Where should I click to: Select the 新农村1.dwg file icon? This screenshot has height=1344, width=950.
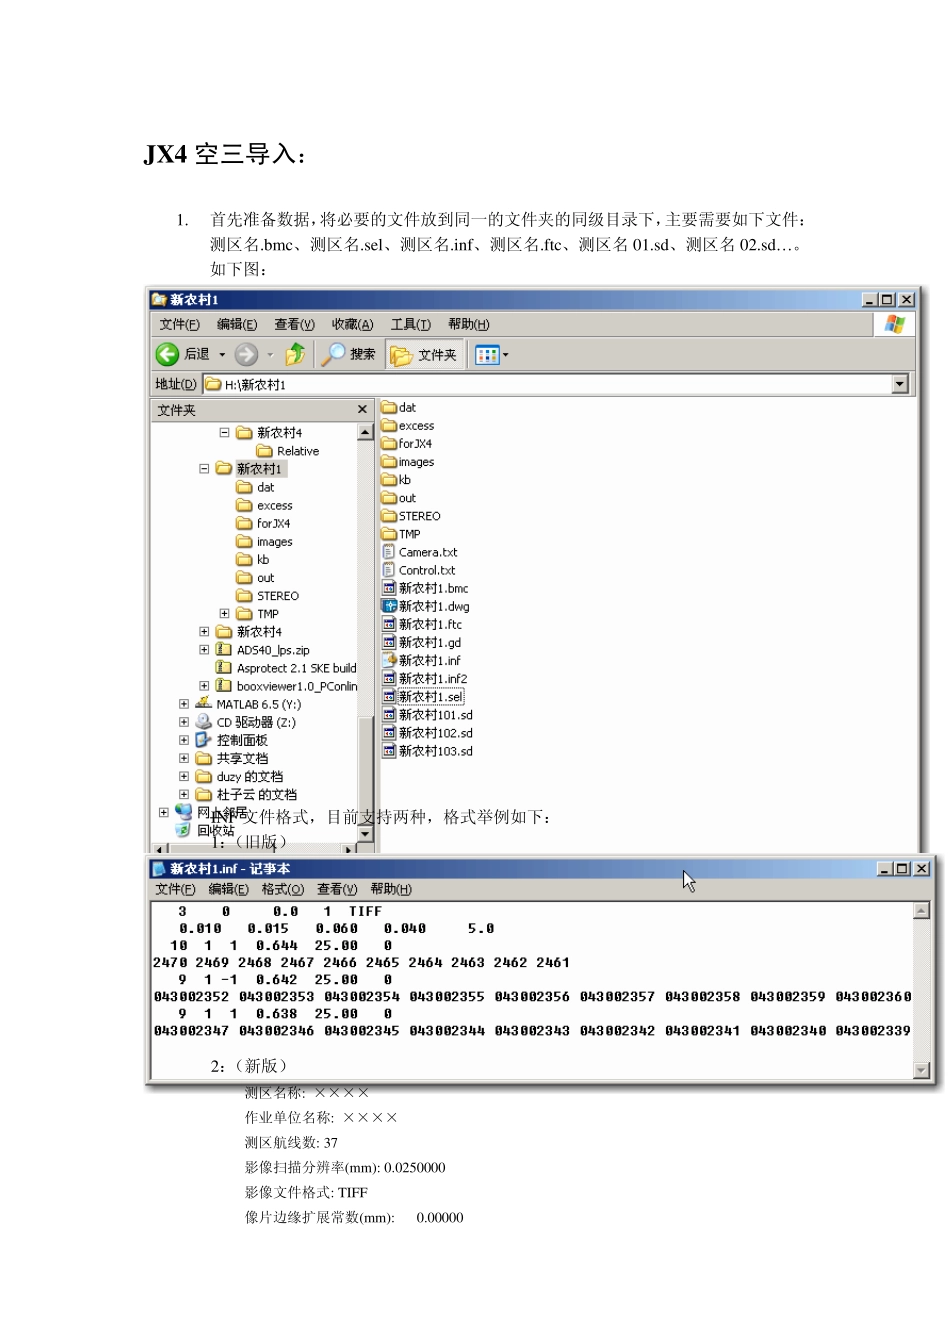tap(390, 606)
